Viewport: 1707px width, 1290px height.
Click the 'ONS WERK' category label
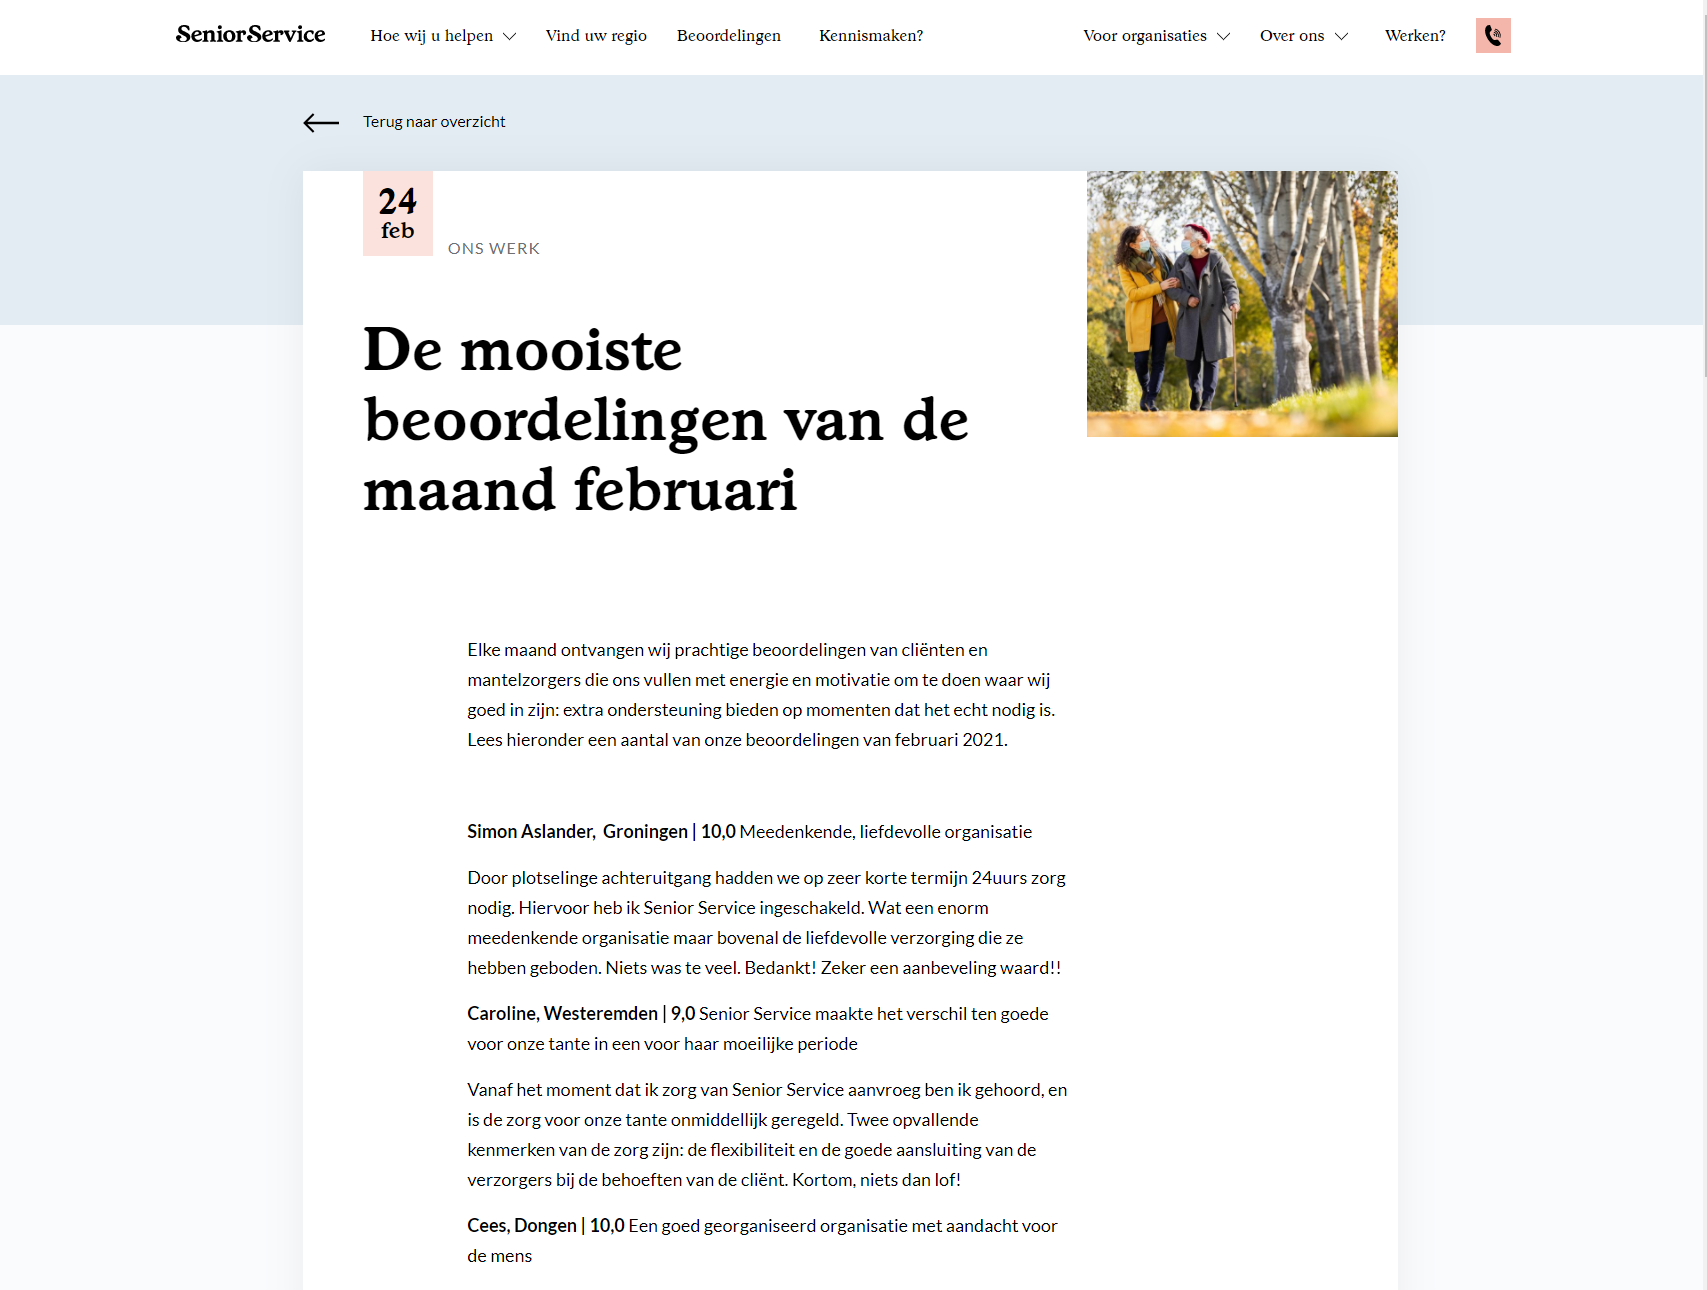[494, 249]
